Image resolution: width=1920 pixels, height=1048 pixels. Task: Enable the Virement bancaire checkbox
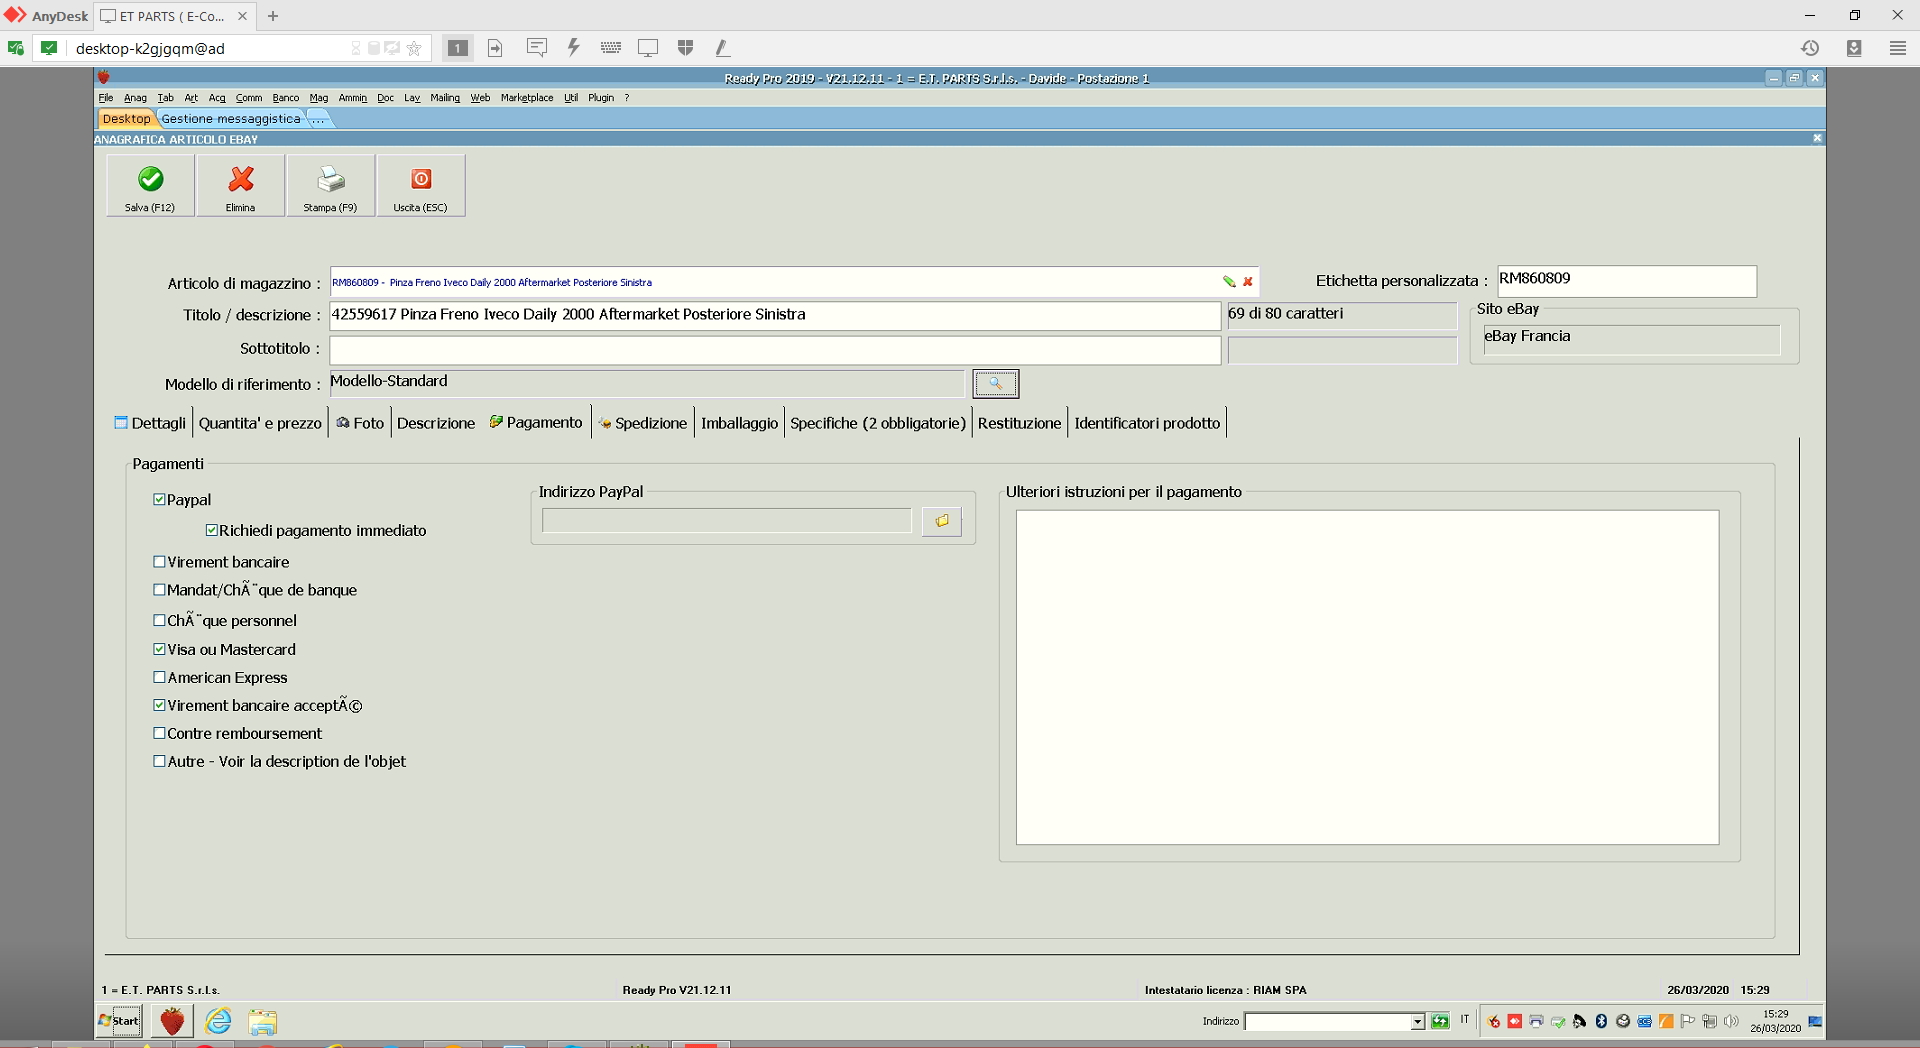(x=159, y=562)
